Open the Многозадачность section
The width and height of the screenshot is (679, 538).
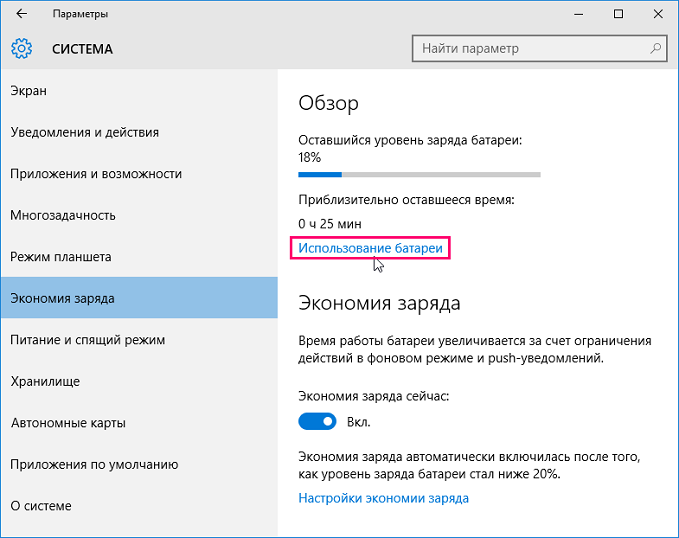pos(63,215)
